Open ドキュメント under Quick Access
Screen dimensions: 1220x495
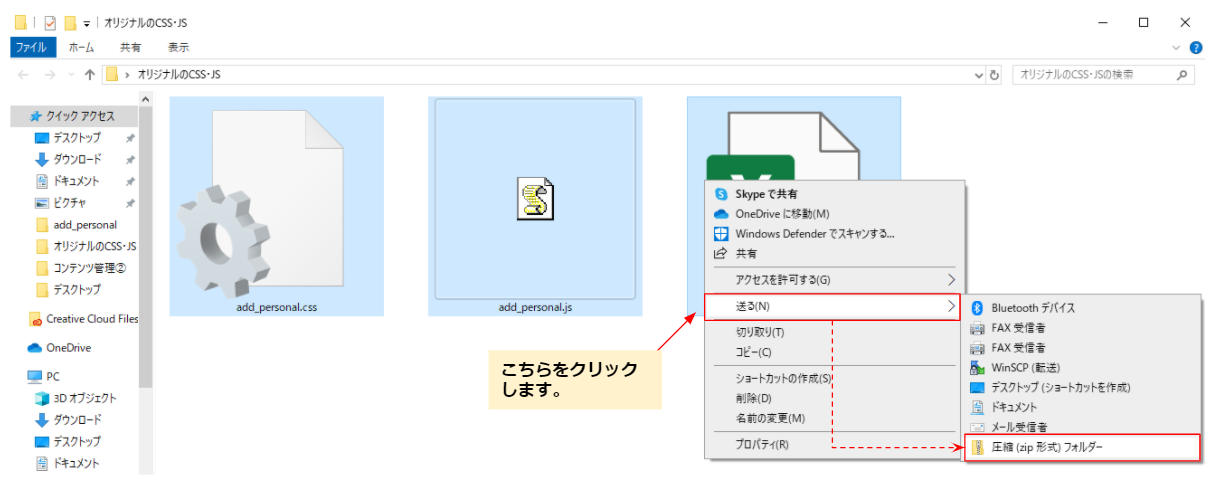(66, 182)
